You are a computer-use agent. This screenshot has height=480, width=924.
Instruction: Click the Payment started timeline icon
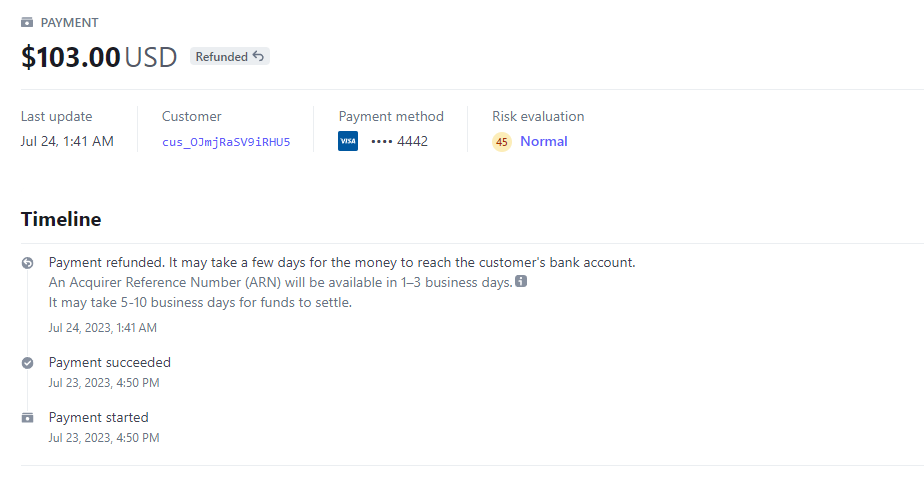point(28,418)
